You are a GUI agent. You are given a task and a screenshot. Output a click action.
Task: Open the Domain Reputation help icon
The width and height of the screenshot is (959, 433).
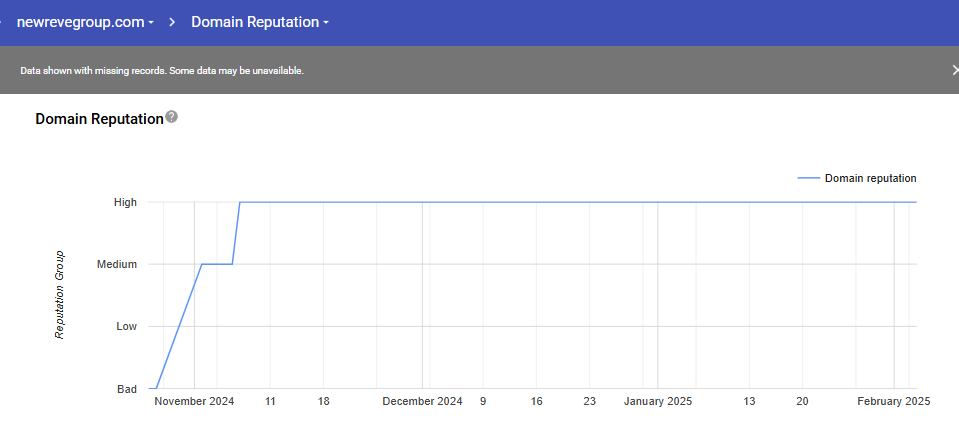[172, 117]
